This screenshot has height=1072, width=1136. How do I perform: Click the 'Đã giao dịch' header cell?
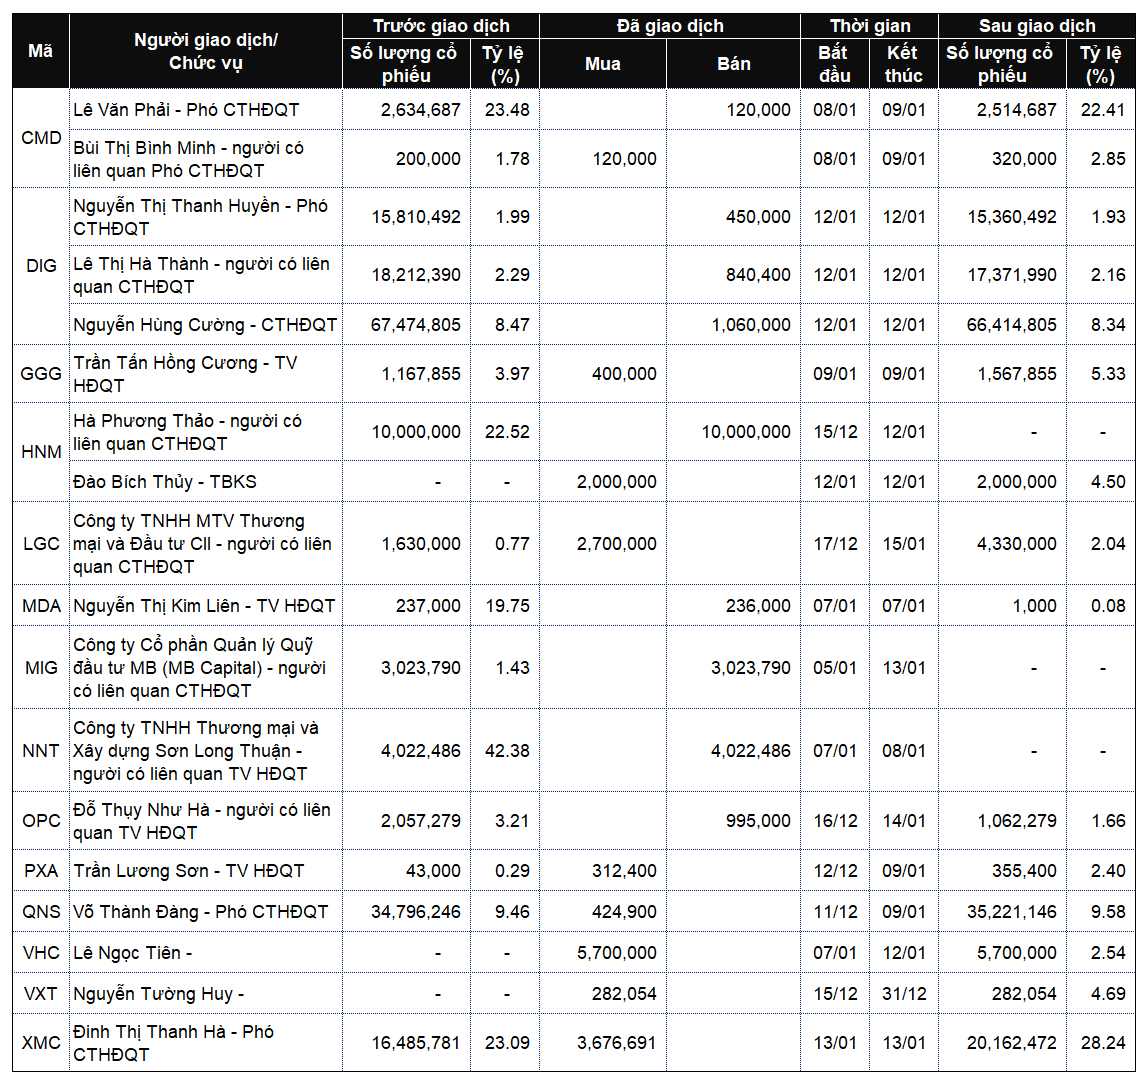669,26
